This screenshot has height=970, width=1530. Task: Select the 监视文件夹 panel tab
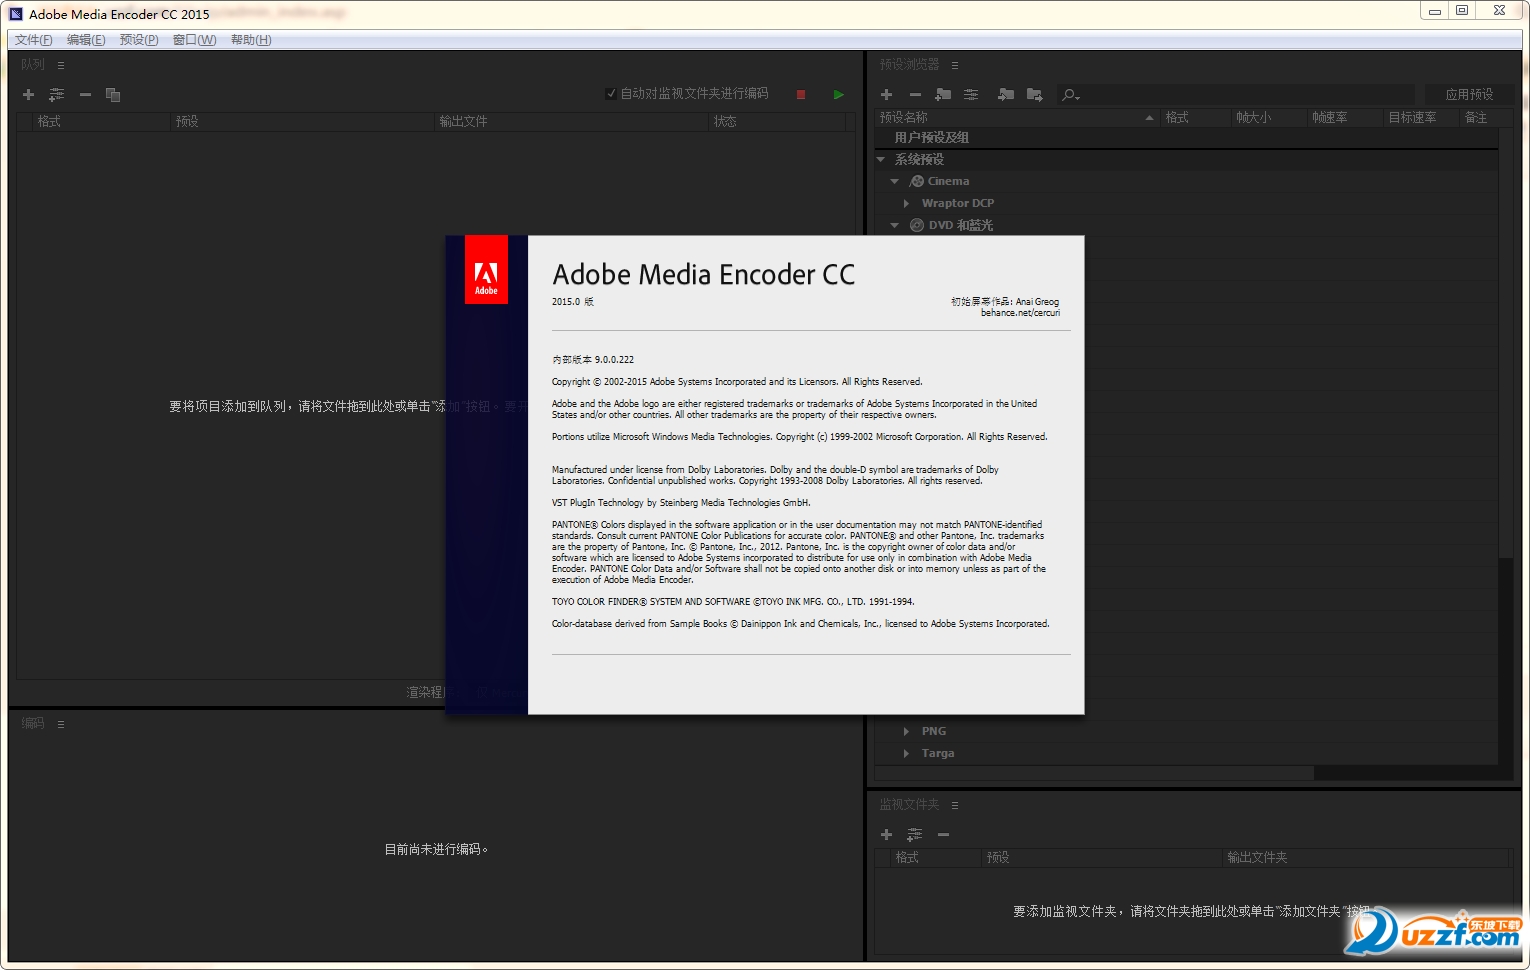point(909,805)
